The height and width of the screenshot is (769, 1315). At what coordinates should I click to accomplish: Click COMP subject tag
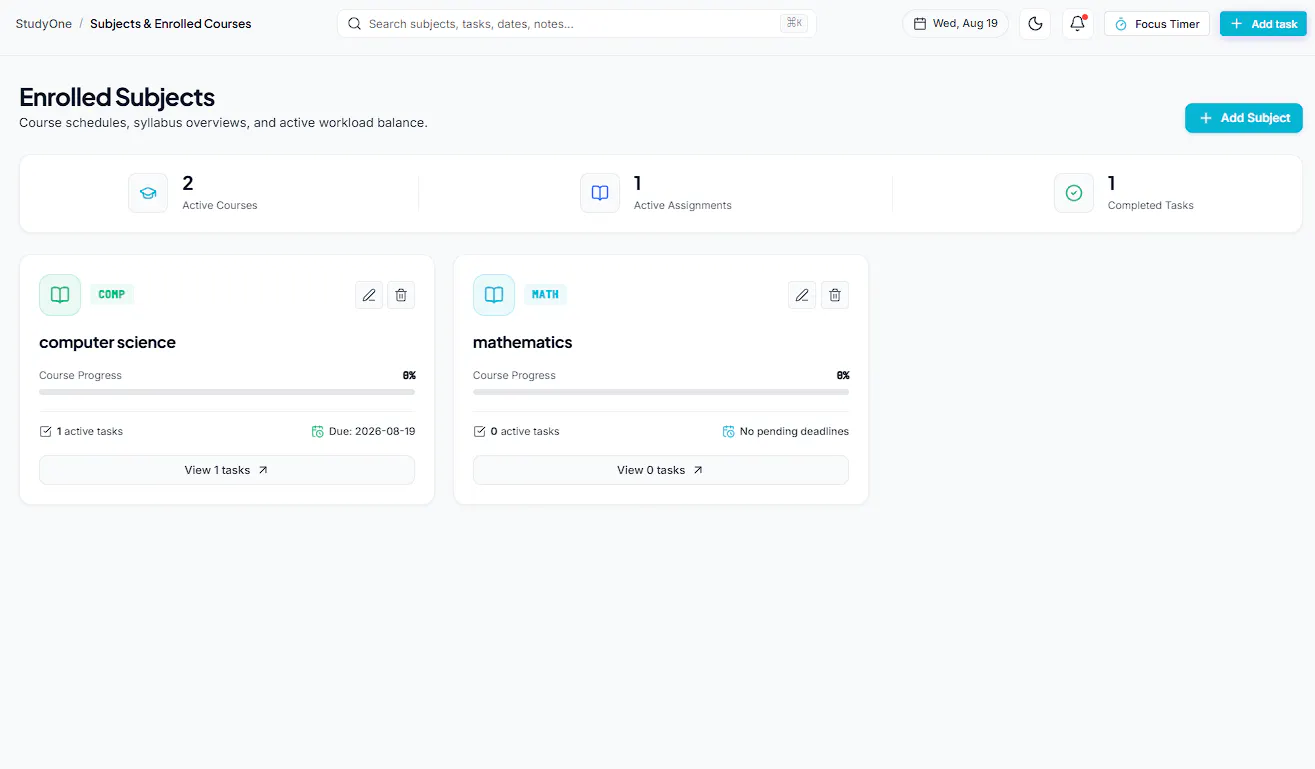coord(112,295)
